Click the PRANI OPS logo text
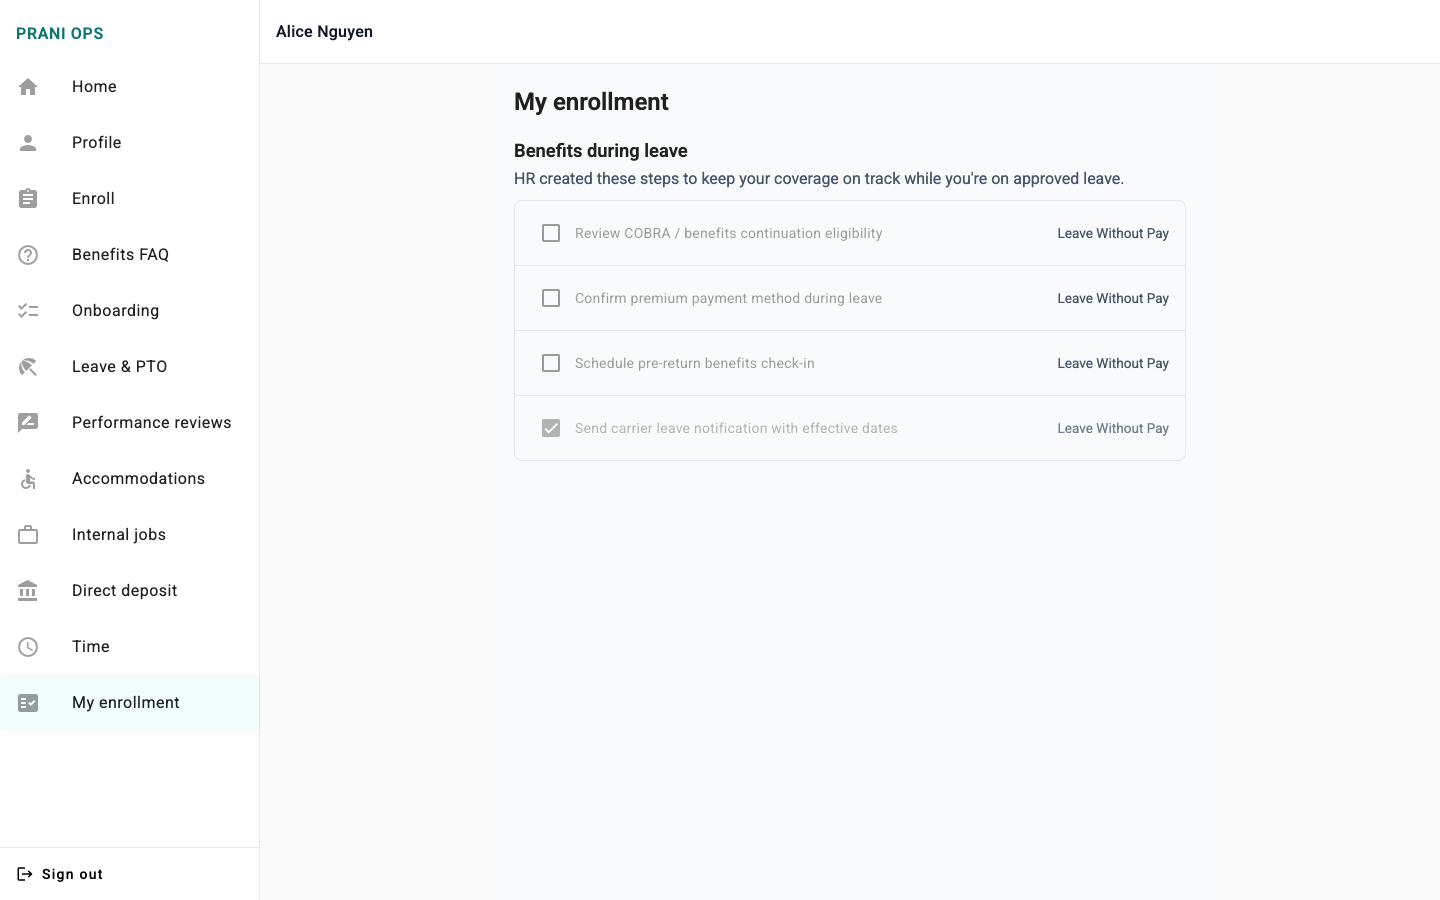 (60, 33)
